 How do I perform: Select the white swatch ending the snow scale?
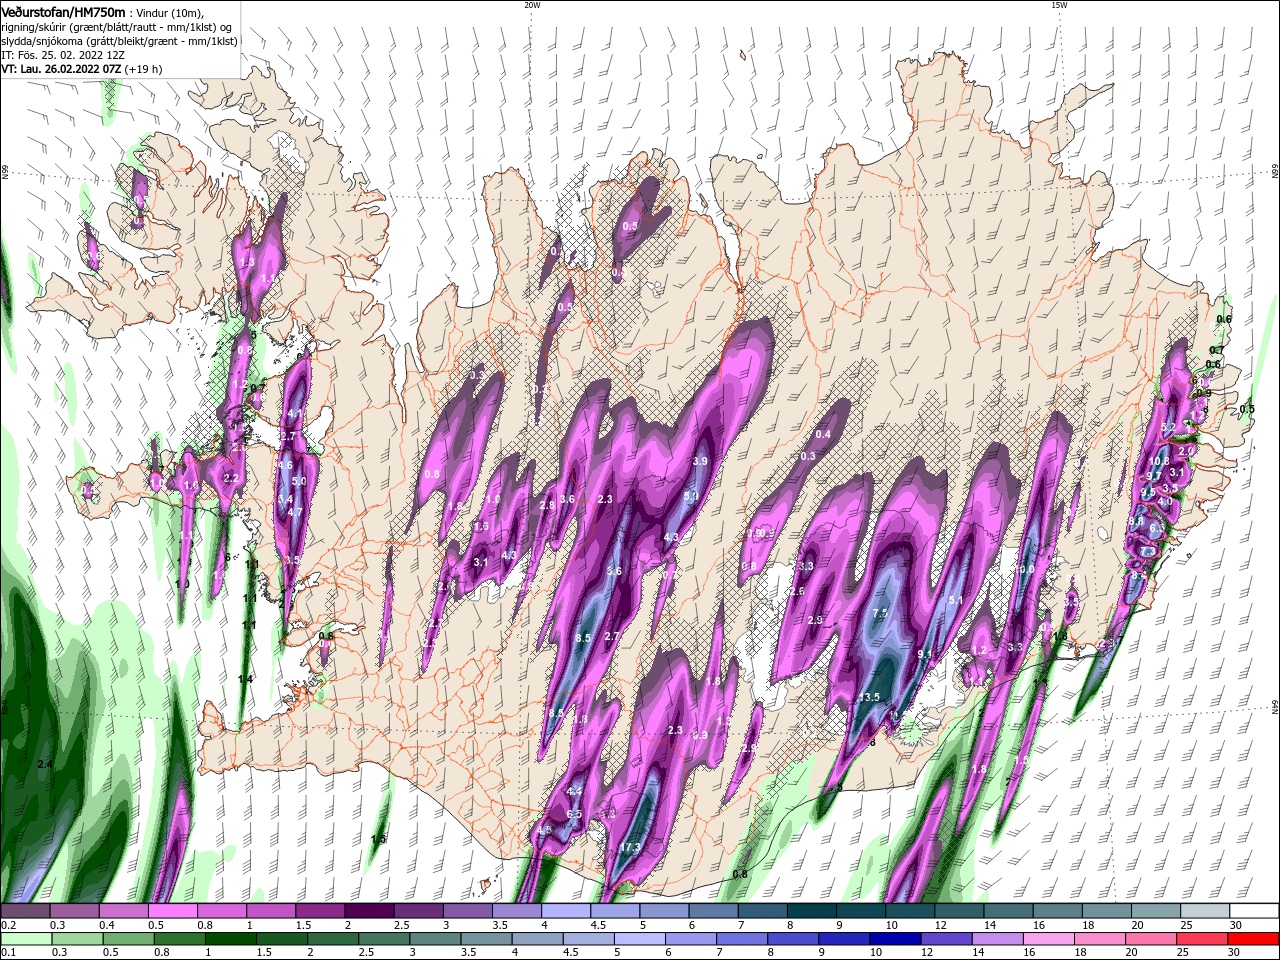[x=1255, y=912]
